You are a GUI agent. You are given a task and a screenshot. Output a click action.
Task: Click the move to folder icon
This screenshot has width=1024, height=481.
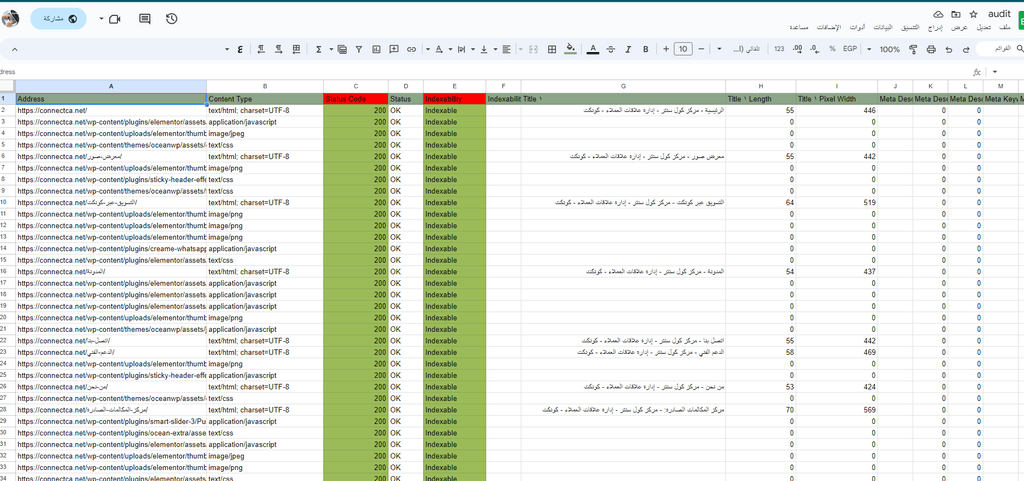[x=955, y=14]
